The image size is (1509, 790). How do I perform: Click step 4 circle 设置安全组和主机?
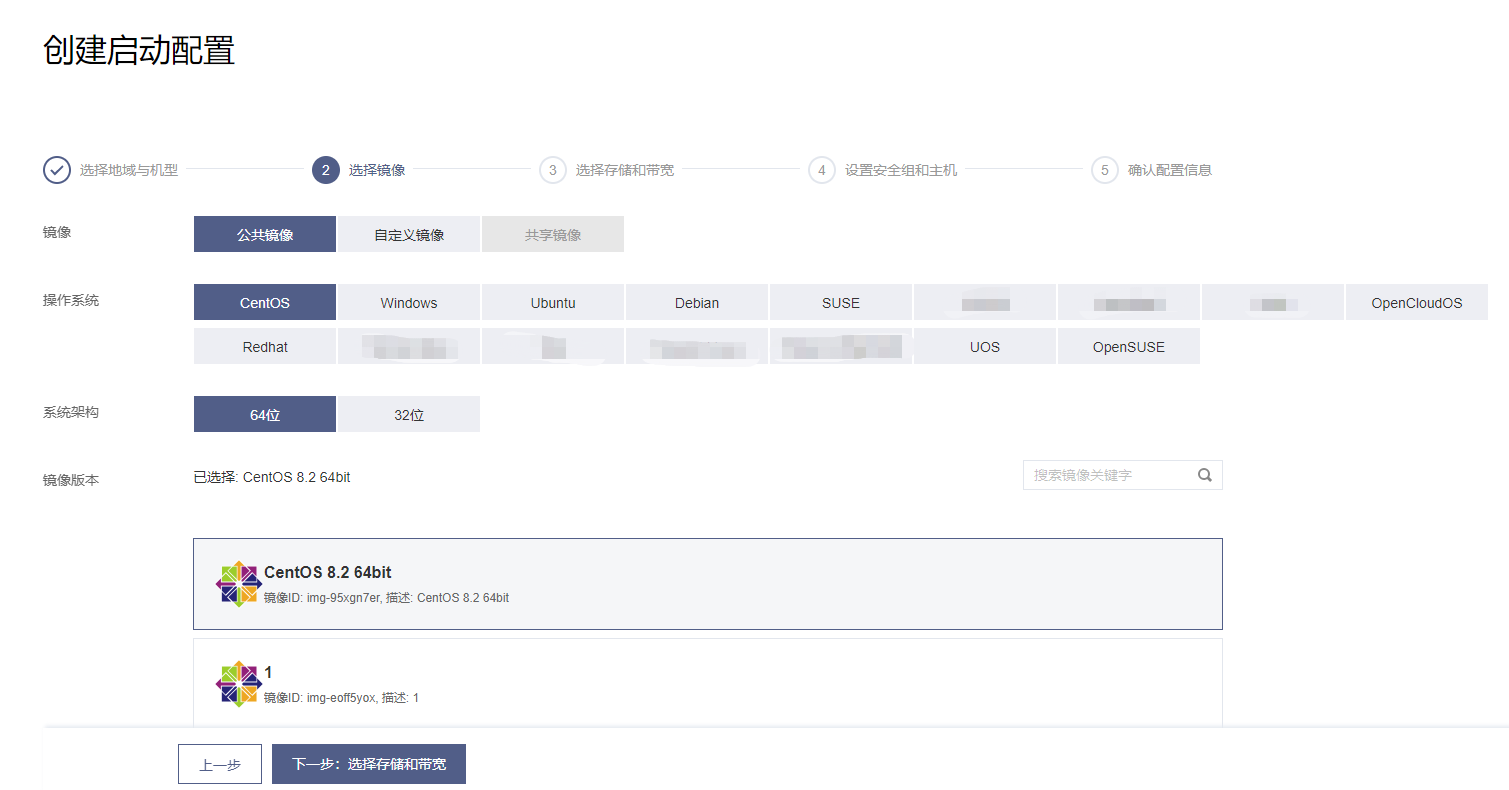click(x=821, y=170)
